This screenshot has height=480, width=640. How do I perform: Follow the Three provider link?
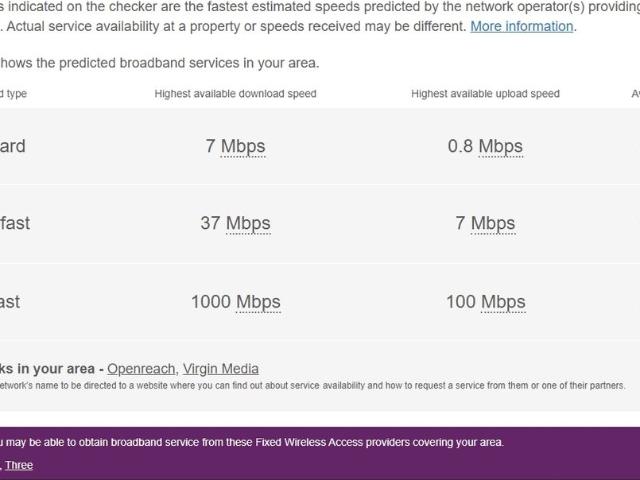pos(19,465)
